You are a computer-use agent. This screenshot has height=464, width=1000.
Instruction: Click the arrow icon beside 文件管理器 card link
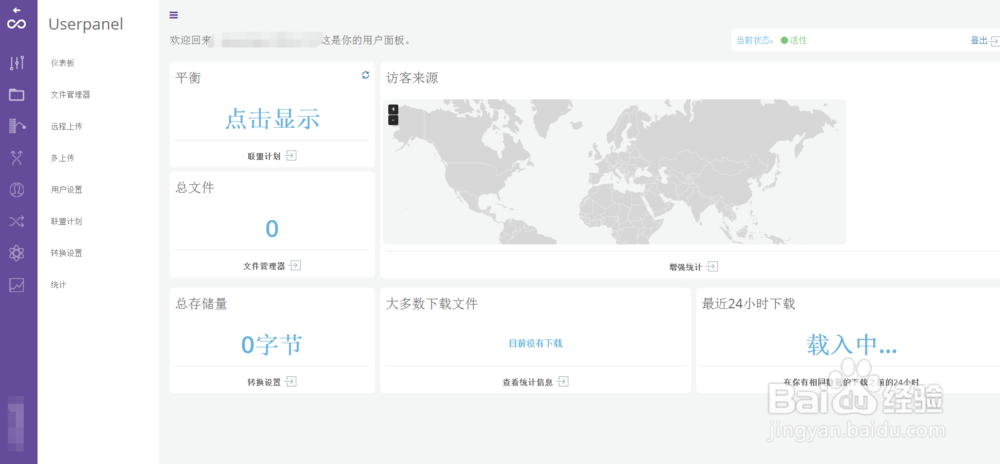tap(295, 266)
